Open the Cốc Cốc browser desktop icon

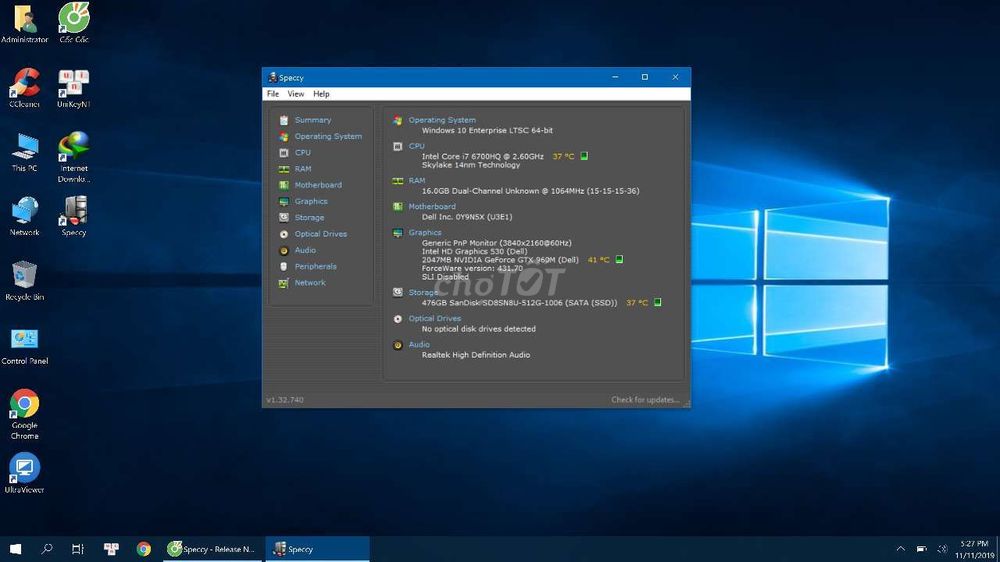point(74,24)
